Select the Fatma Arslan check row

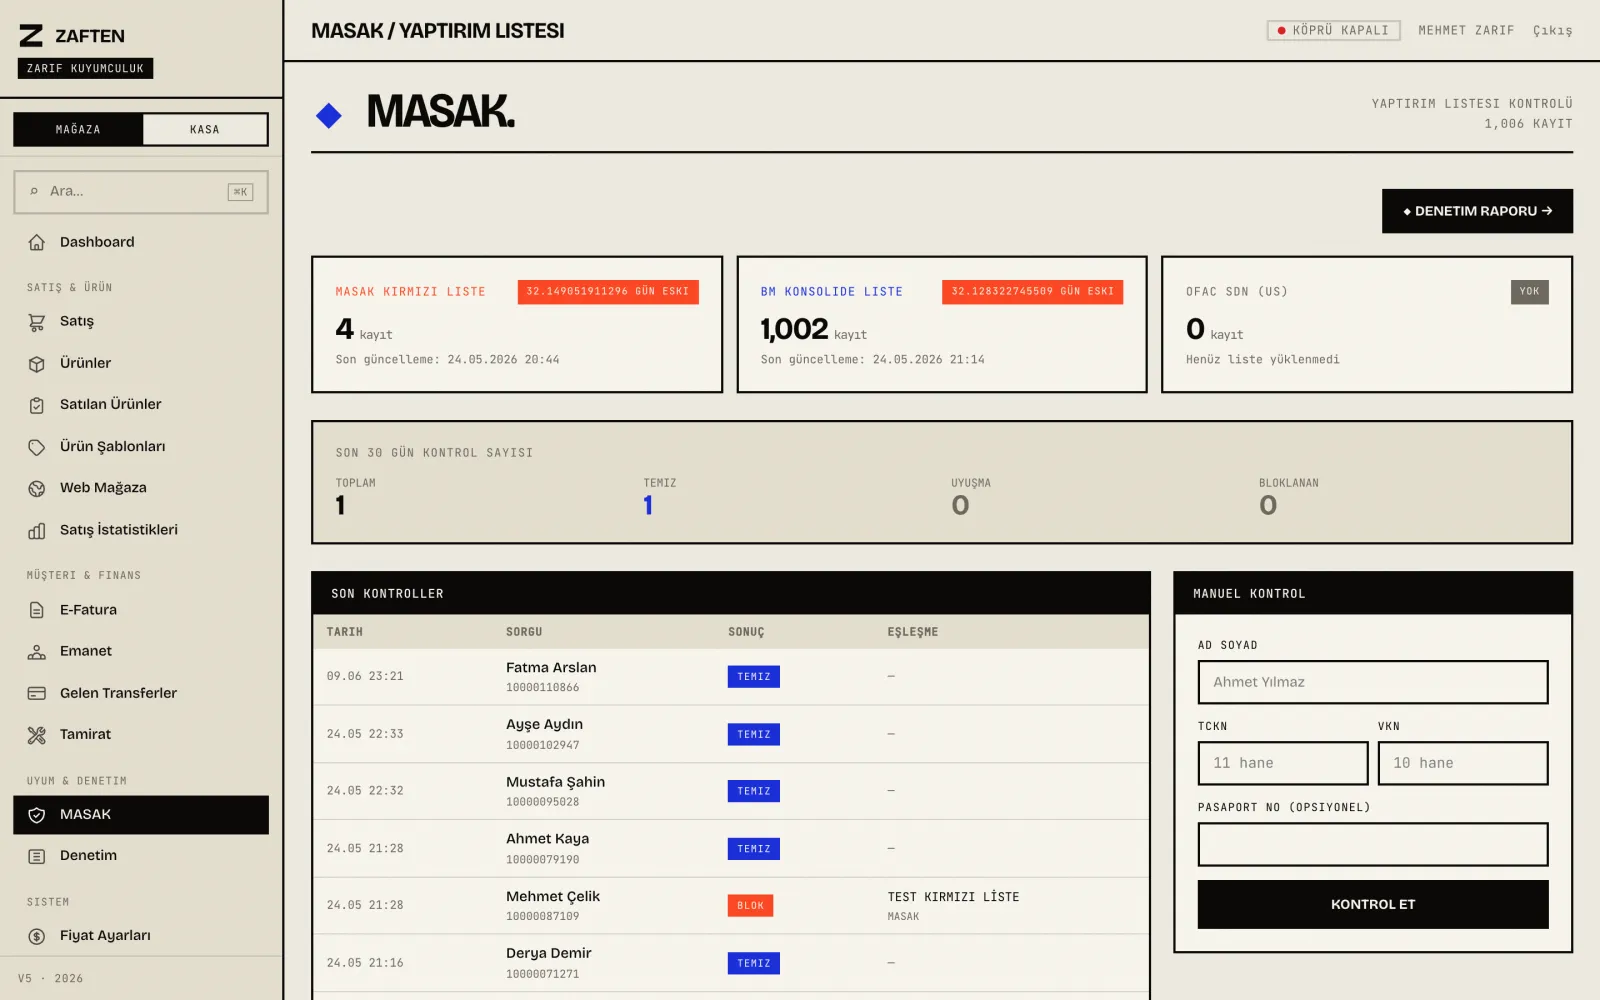pyautogui.click(x=731, y=677)
